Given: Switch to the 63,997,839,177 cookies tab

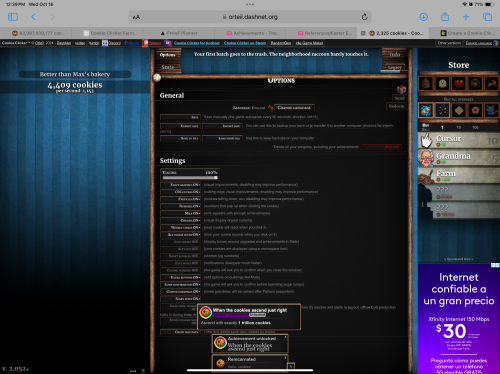Looking at the screenshot, I should [39, 33].
